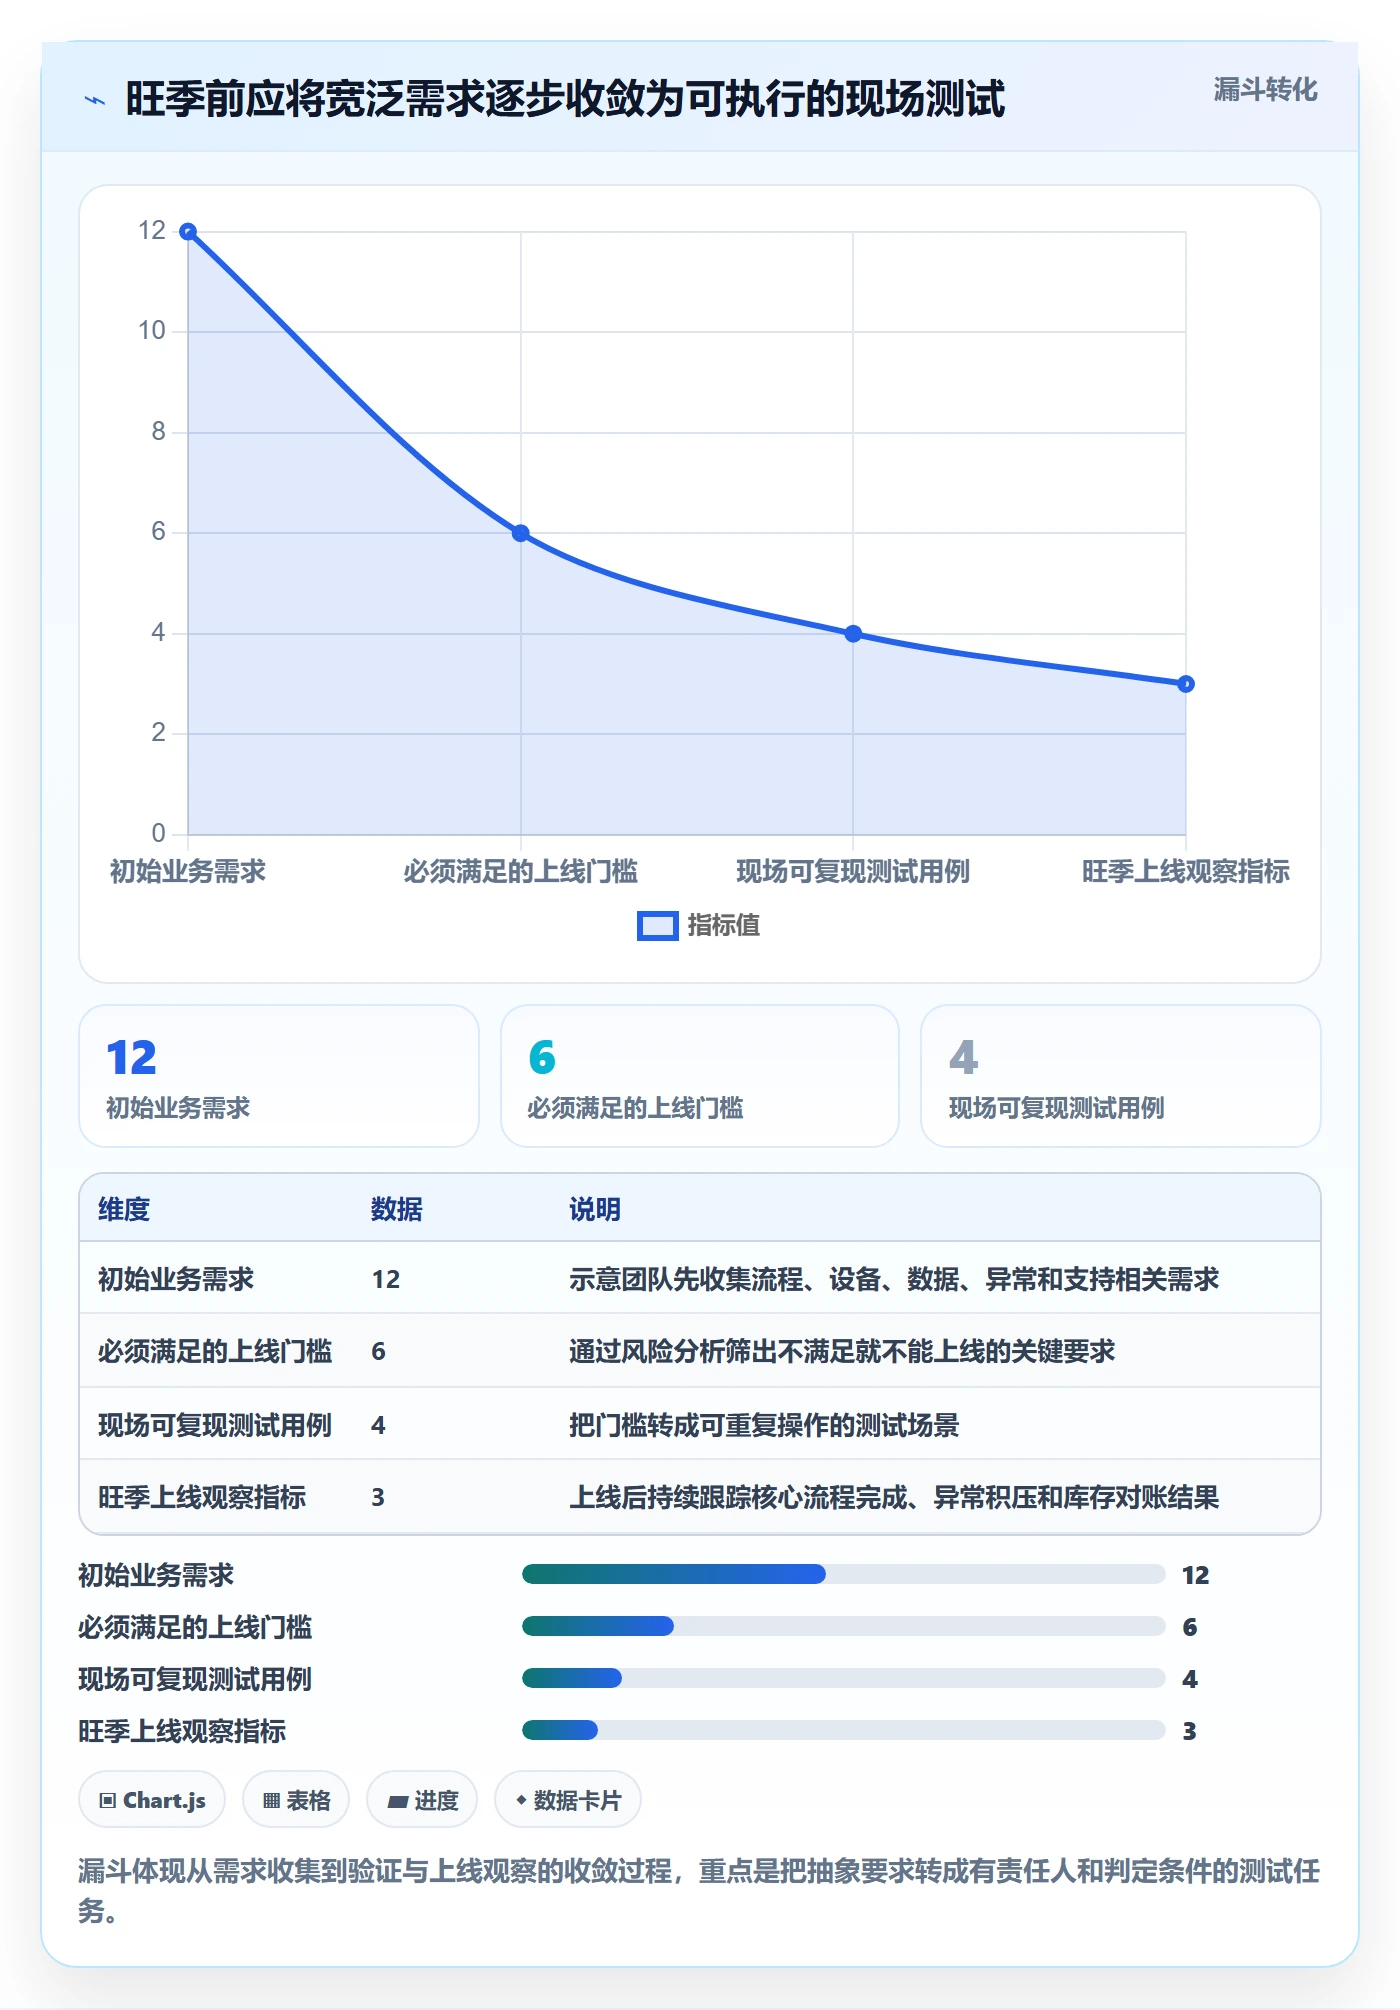The image size is (1400, 2010).
Task: Click progress value 12 at bar end
Action: tap(1196, 1576)
